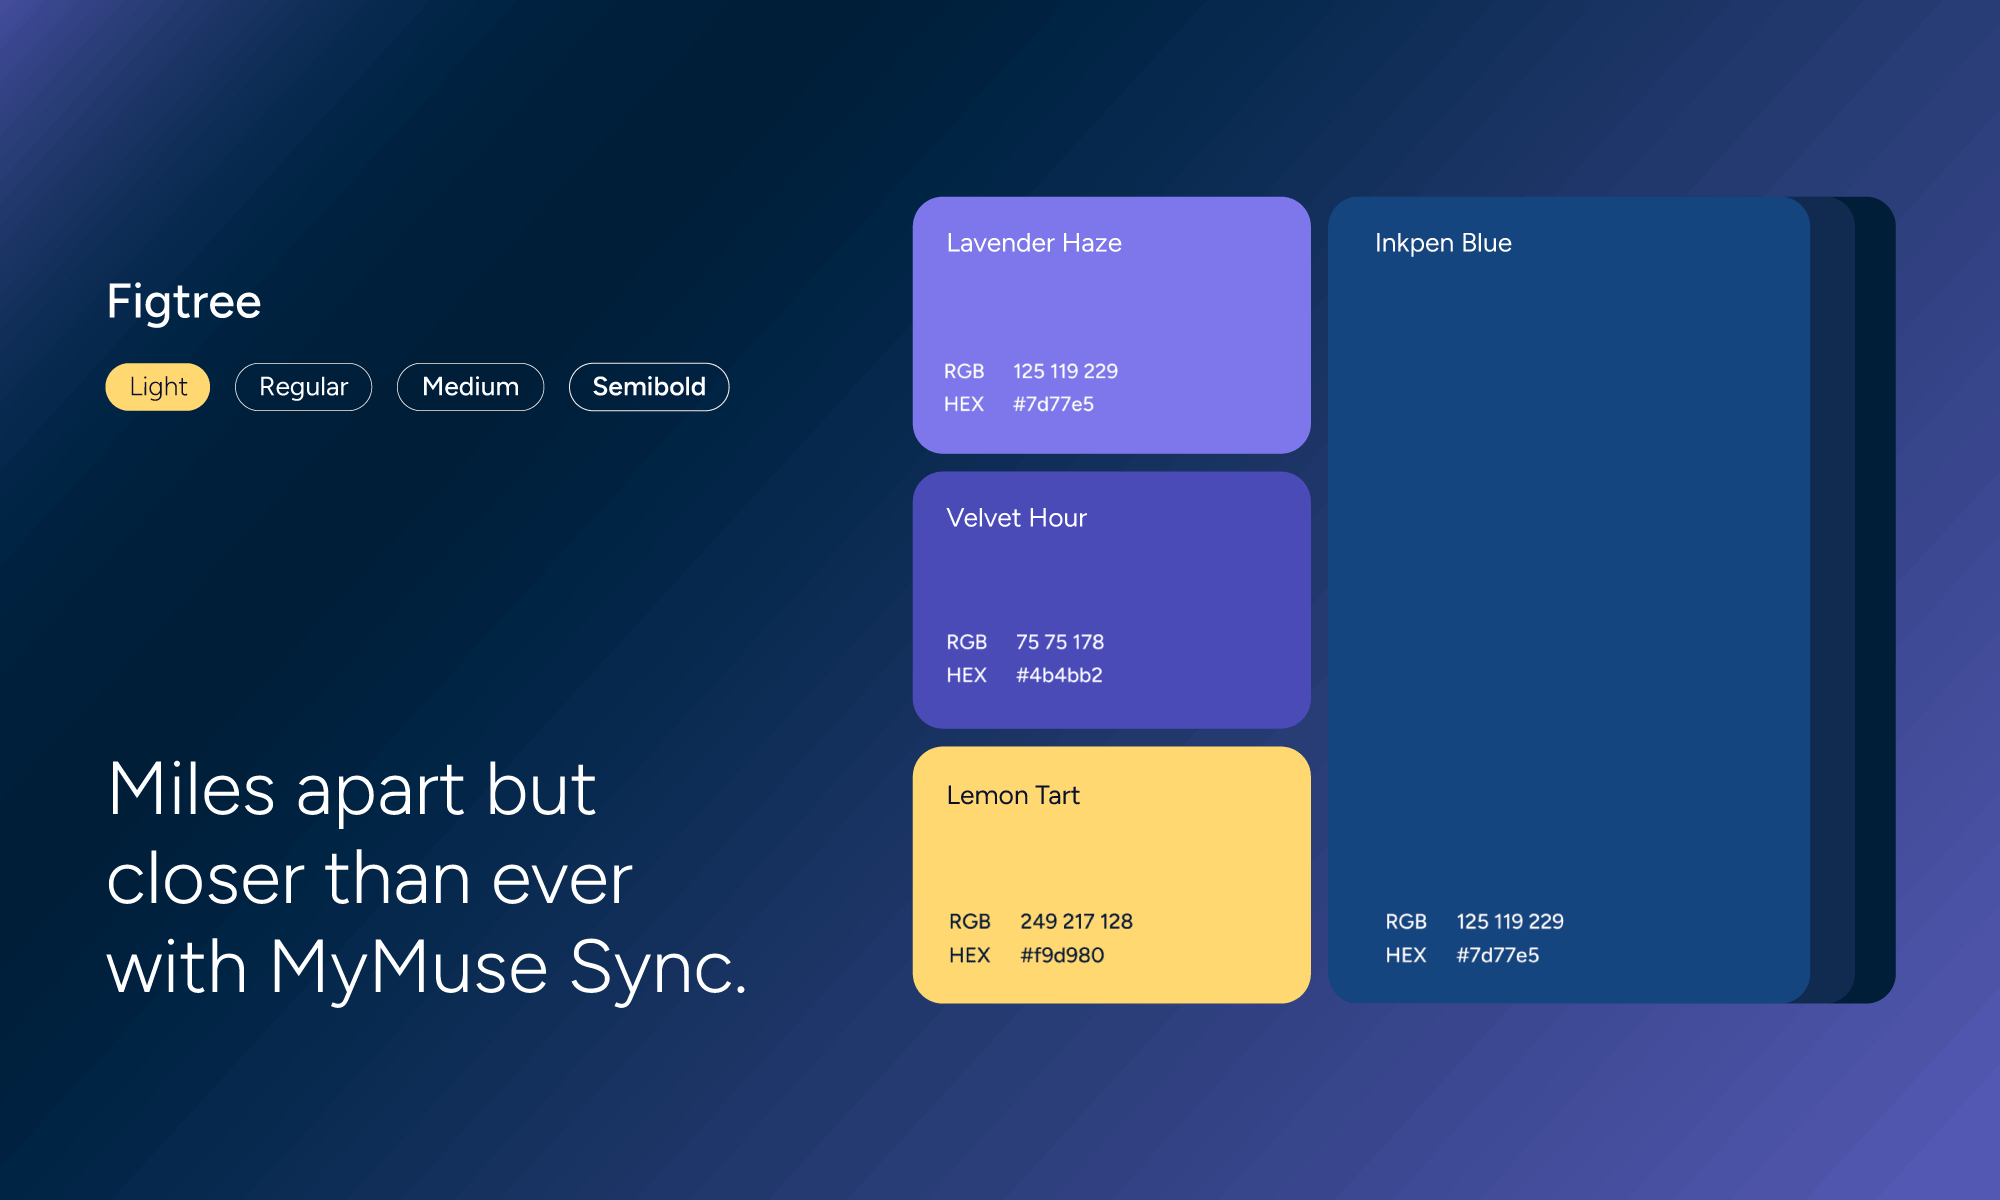Screen dimensions: 2000x1200
Task: Click the RGB label on the Lavender Haze card
Action: tap(964, 371)
